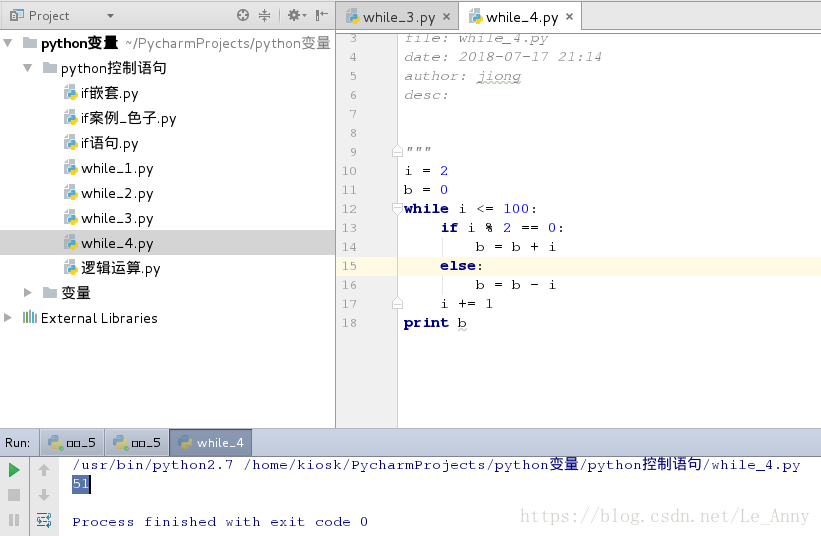Select while_3.py in the project tree
Viewport: 821px width, 536px height.
click(117, 218)
